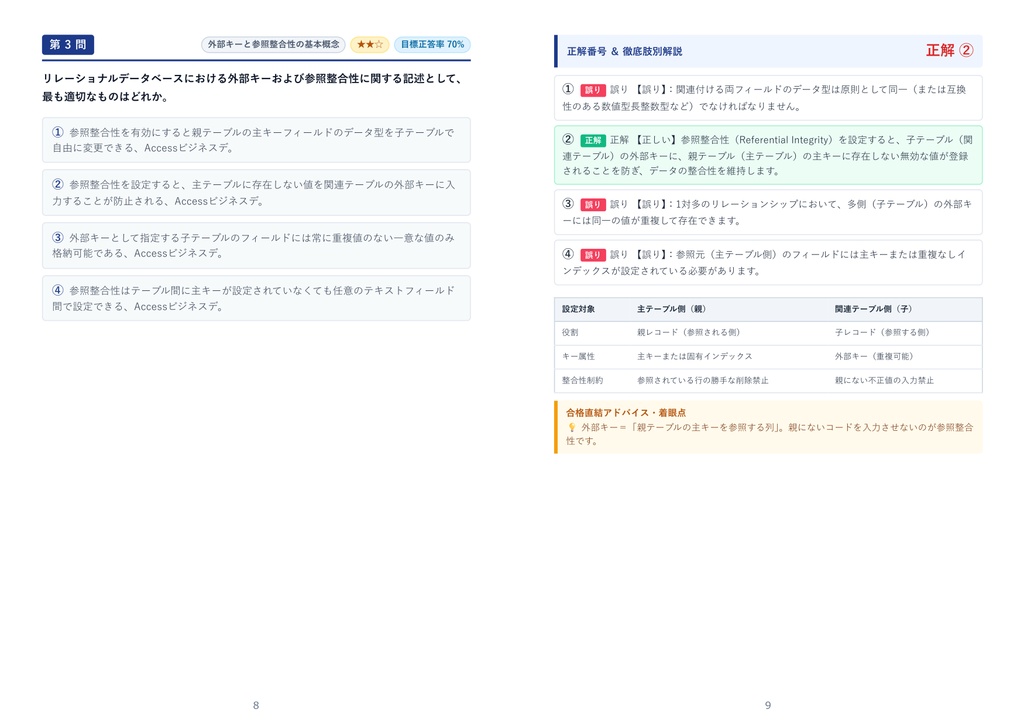
Task: Select answer choice ① about changing data types
Action: click(256, 140)
